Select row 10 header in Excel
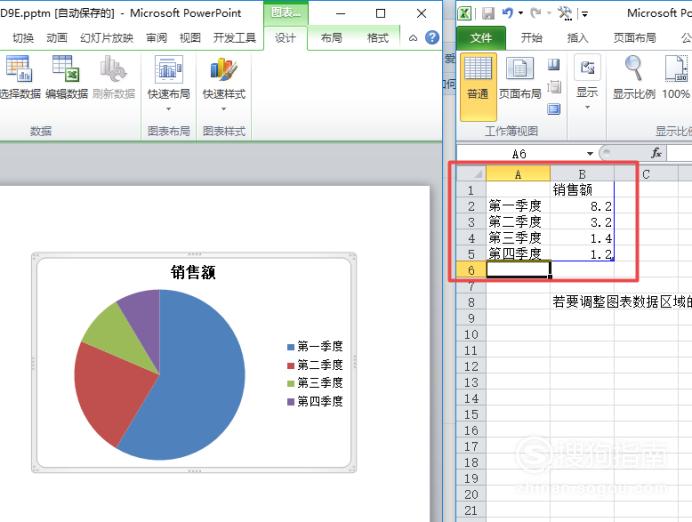This screenshot has width=692, height=522. (x=471, y=334)
